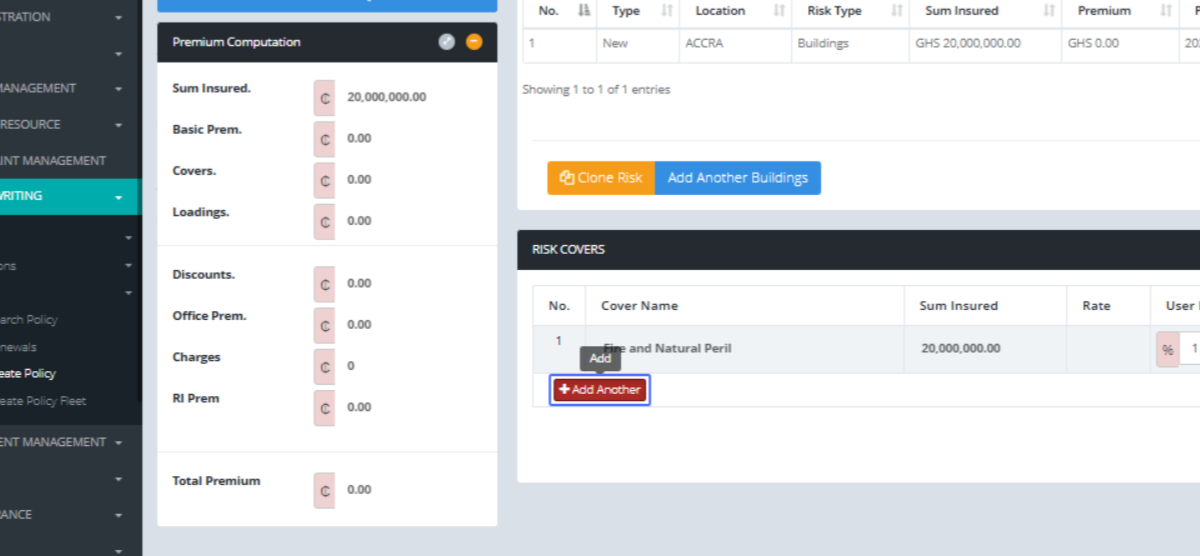The height and width of the screenshot is (556, 1200).
Task: Sort the table by the No. column icon
Action: click(583, 11)
